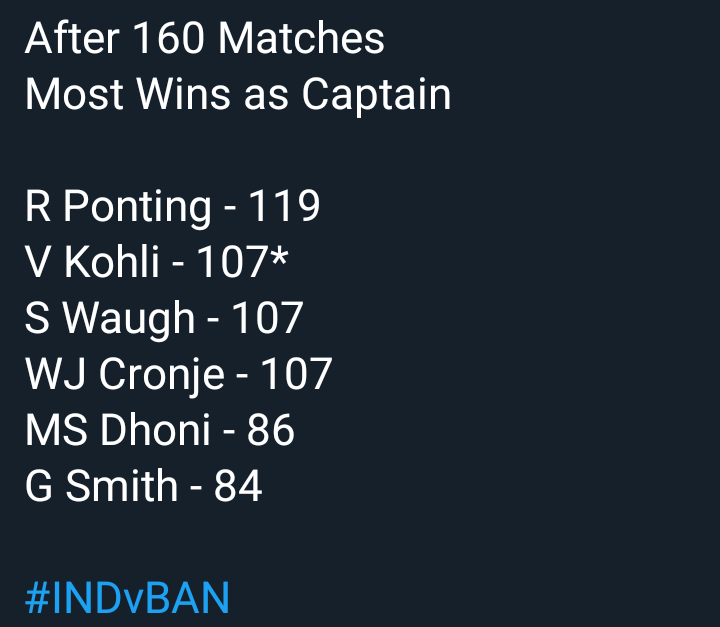Image resolution: width=720 pixels, height=627 pixels.
Task: Click the asterisk after Kohli's 107
Action: click(280, 256)
